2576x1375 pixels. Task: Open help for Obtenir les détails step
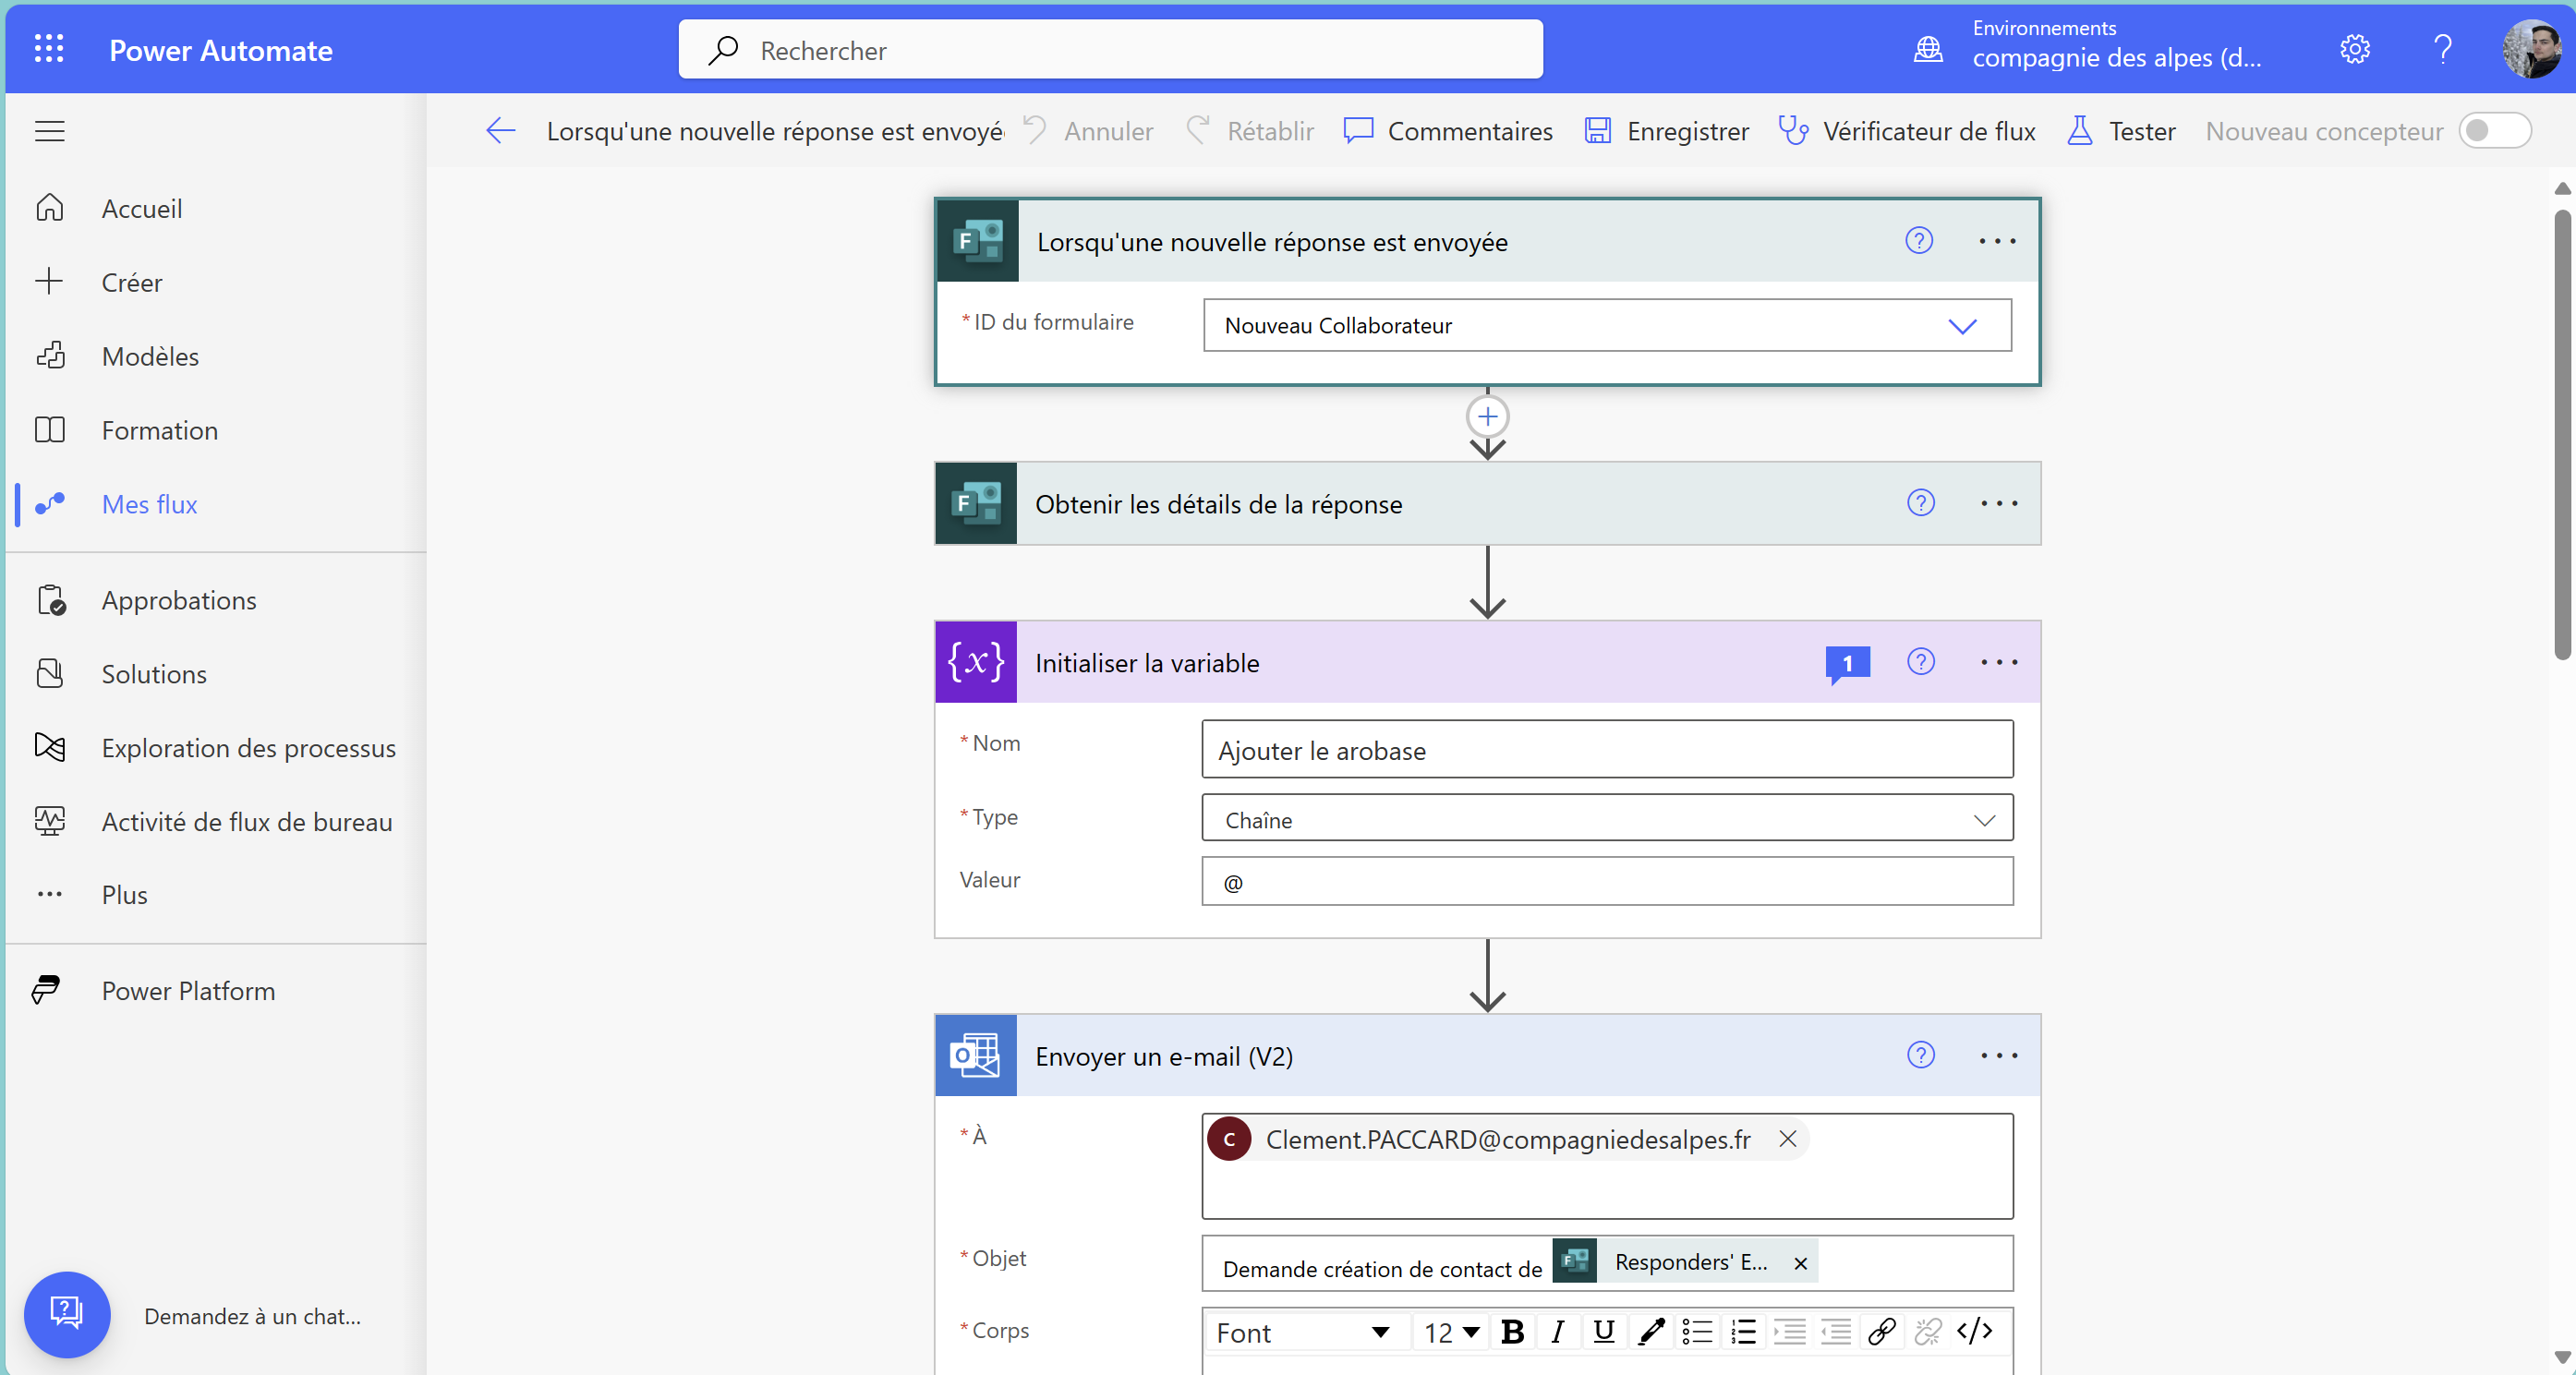(x=1921, y=503)
